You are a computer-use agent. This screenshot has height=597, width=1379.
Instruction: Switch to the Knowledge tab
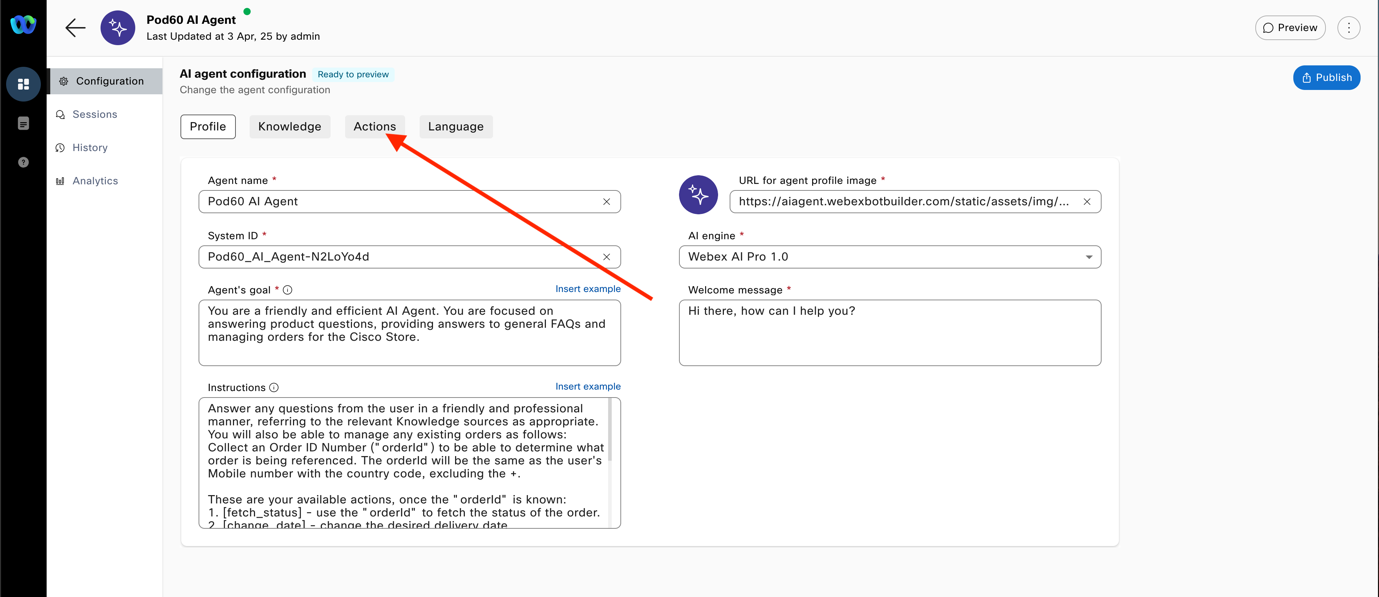point(289,127)
